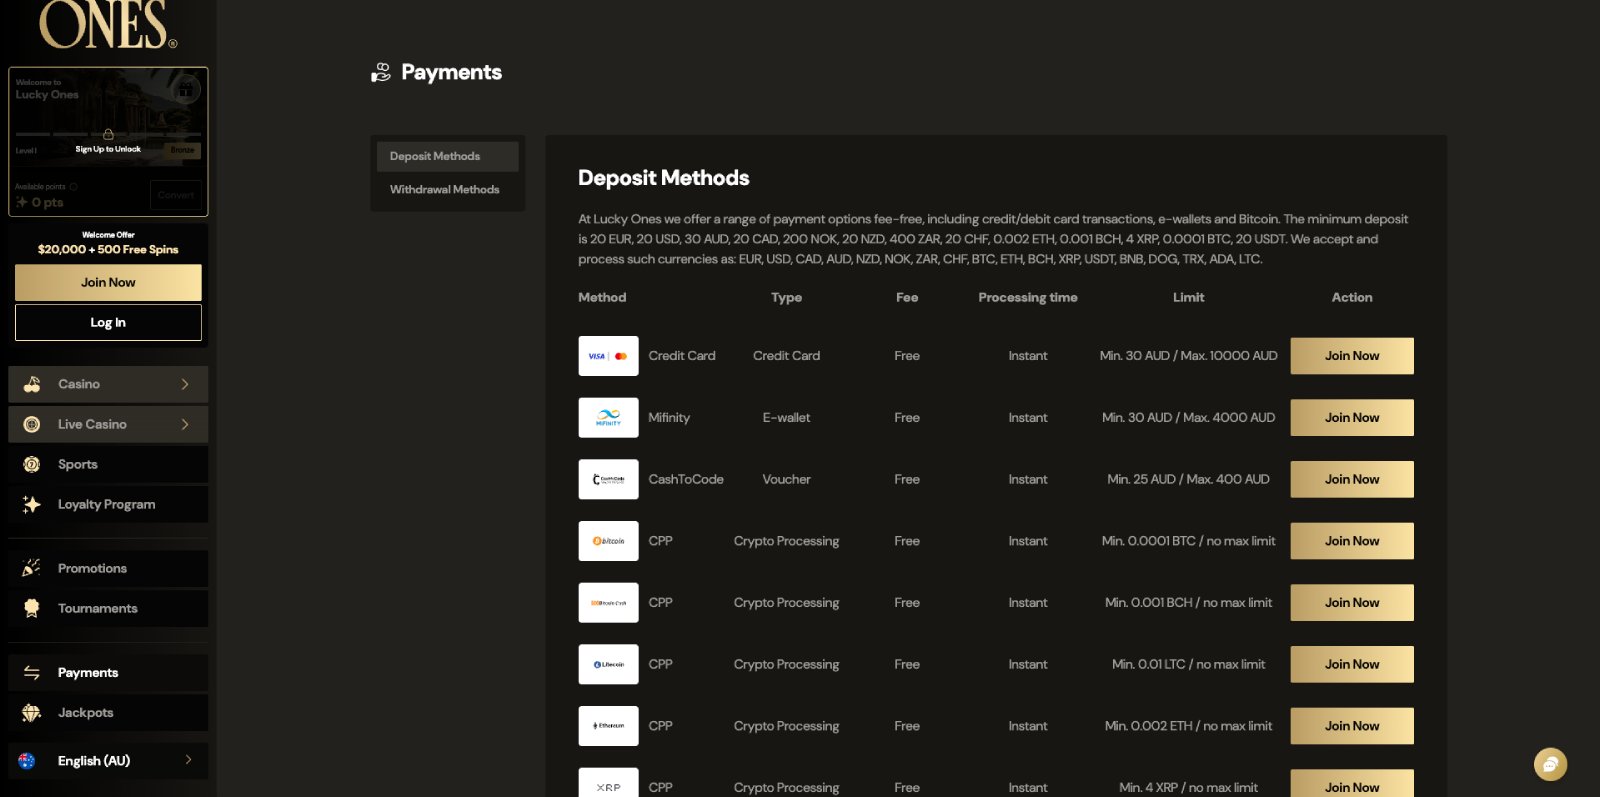Screen dimensions: 1600x797
Task: Click Join Now for Bitcoin Cash deposit
Action: 1352,603
